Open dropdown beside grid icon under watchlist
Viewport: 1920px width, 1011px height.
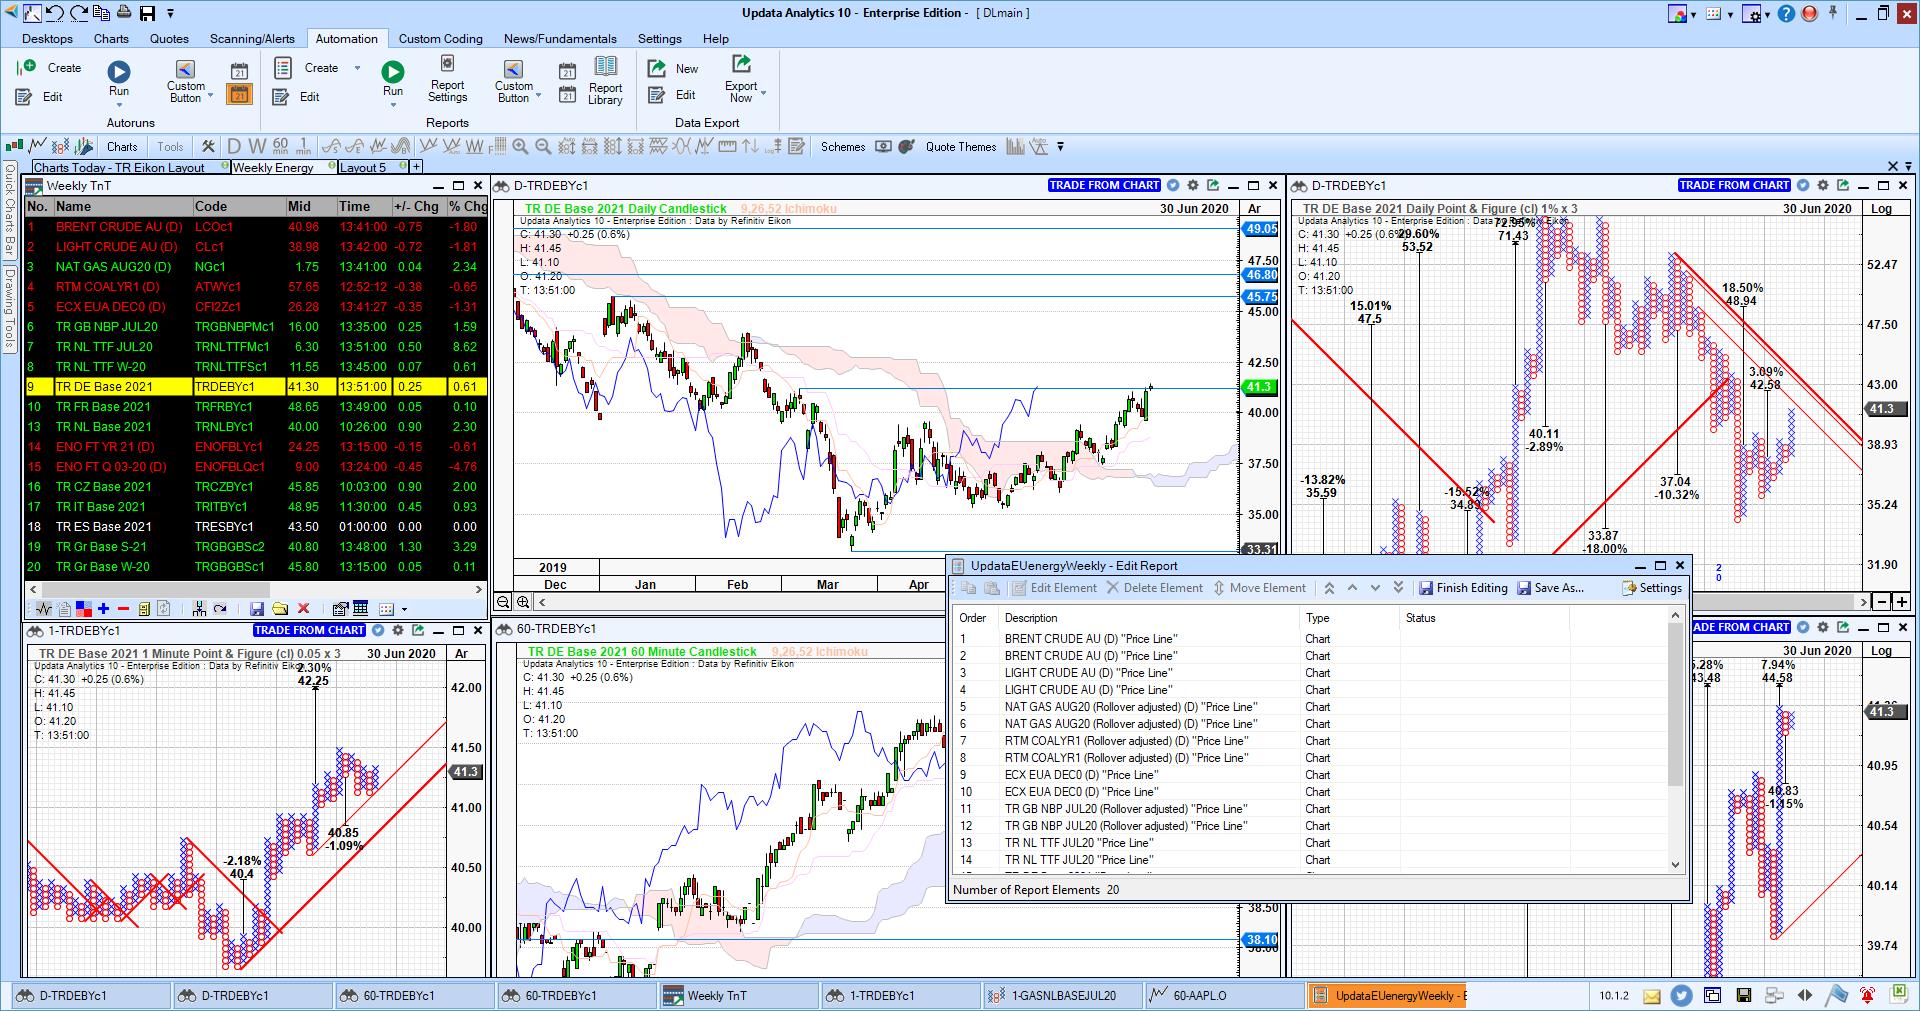coord(404,608)
